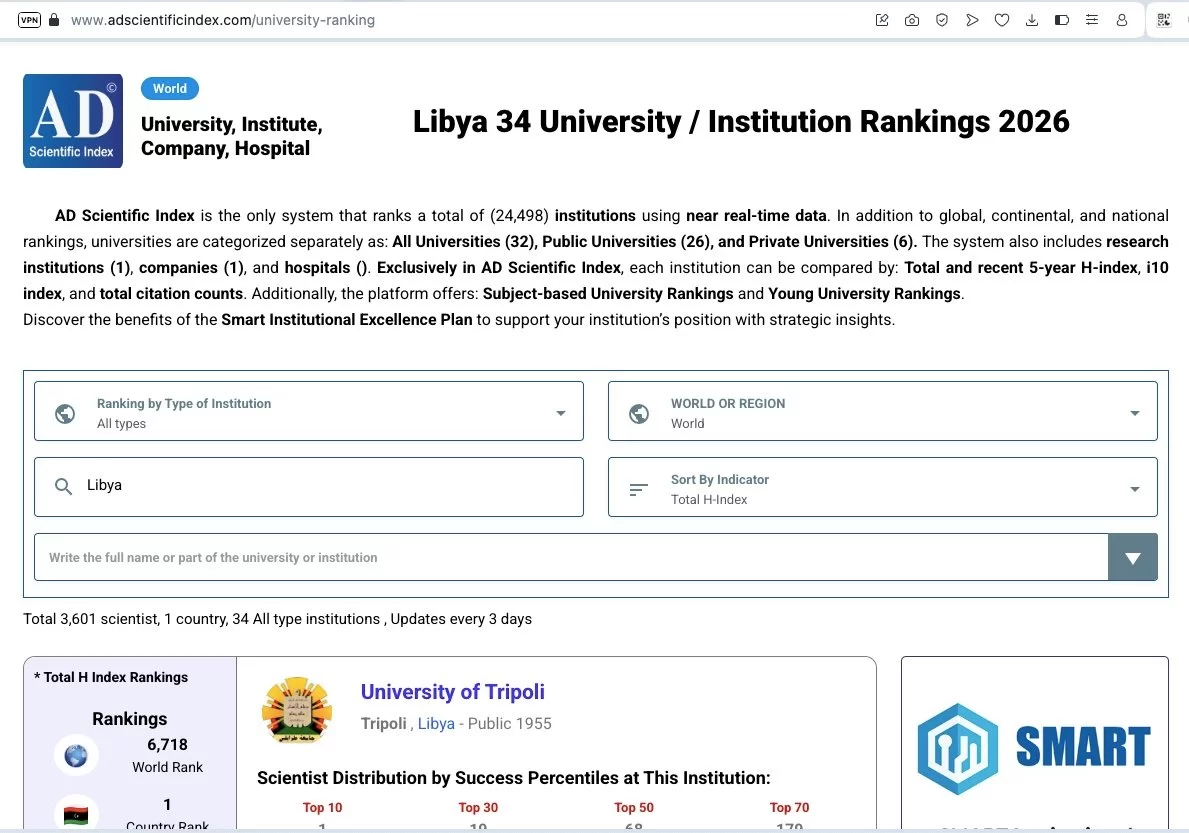Viewport: 1189px width, 833px height.
Task: Click the AD Scientific Index logo
Action: 73,121
